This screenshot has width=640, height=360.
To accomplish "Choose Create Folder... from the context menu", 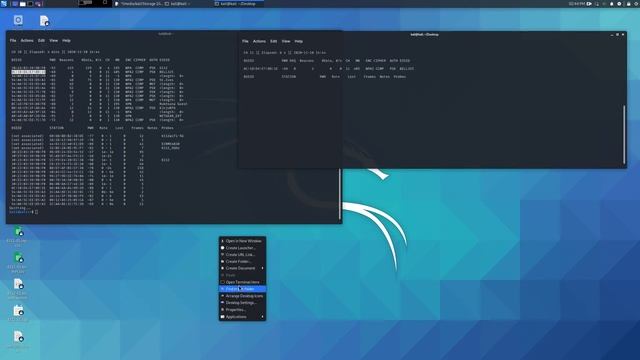I will tap(242, 261).
